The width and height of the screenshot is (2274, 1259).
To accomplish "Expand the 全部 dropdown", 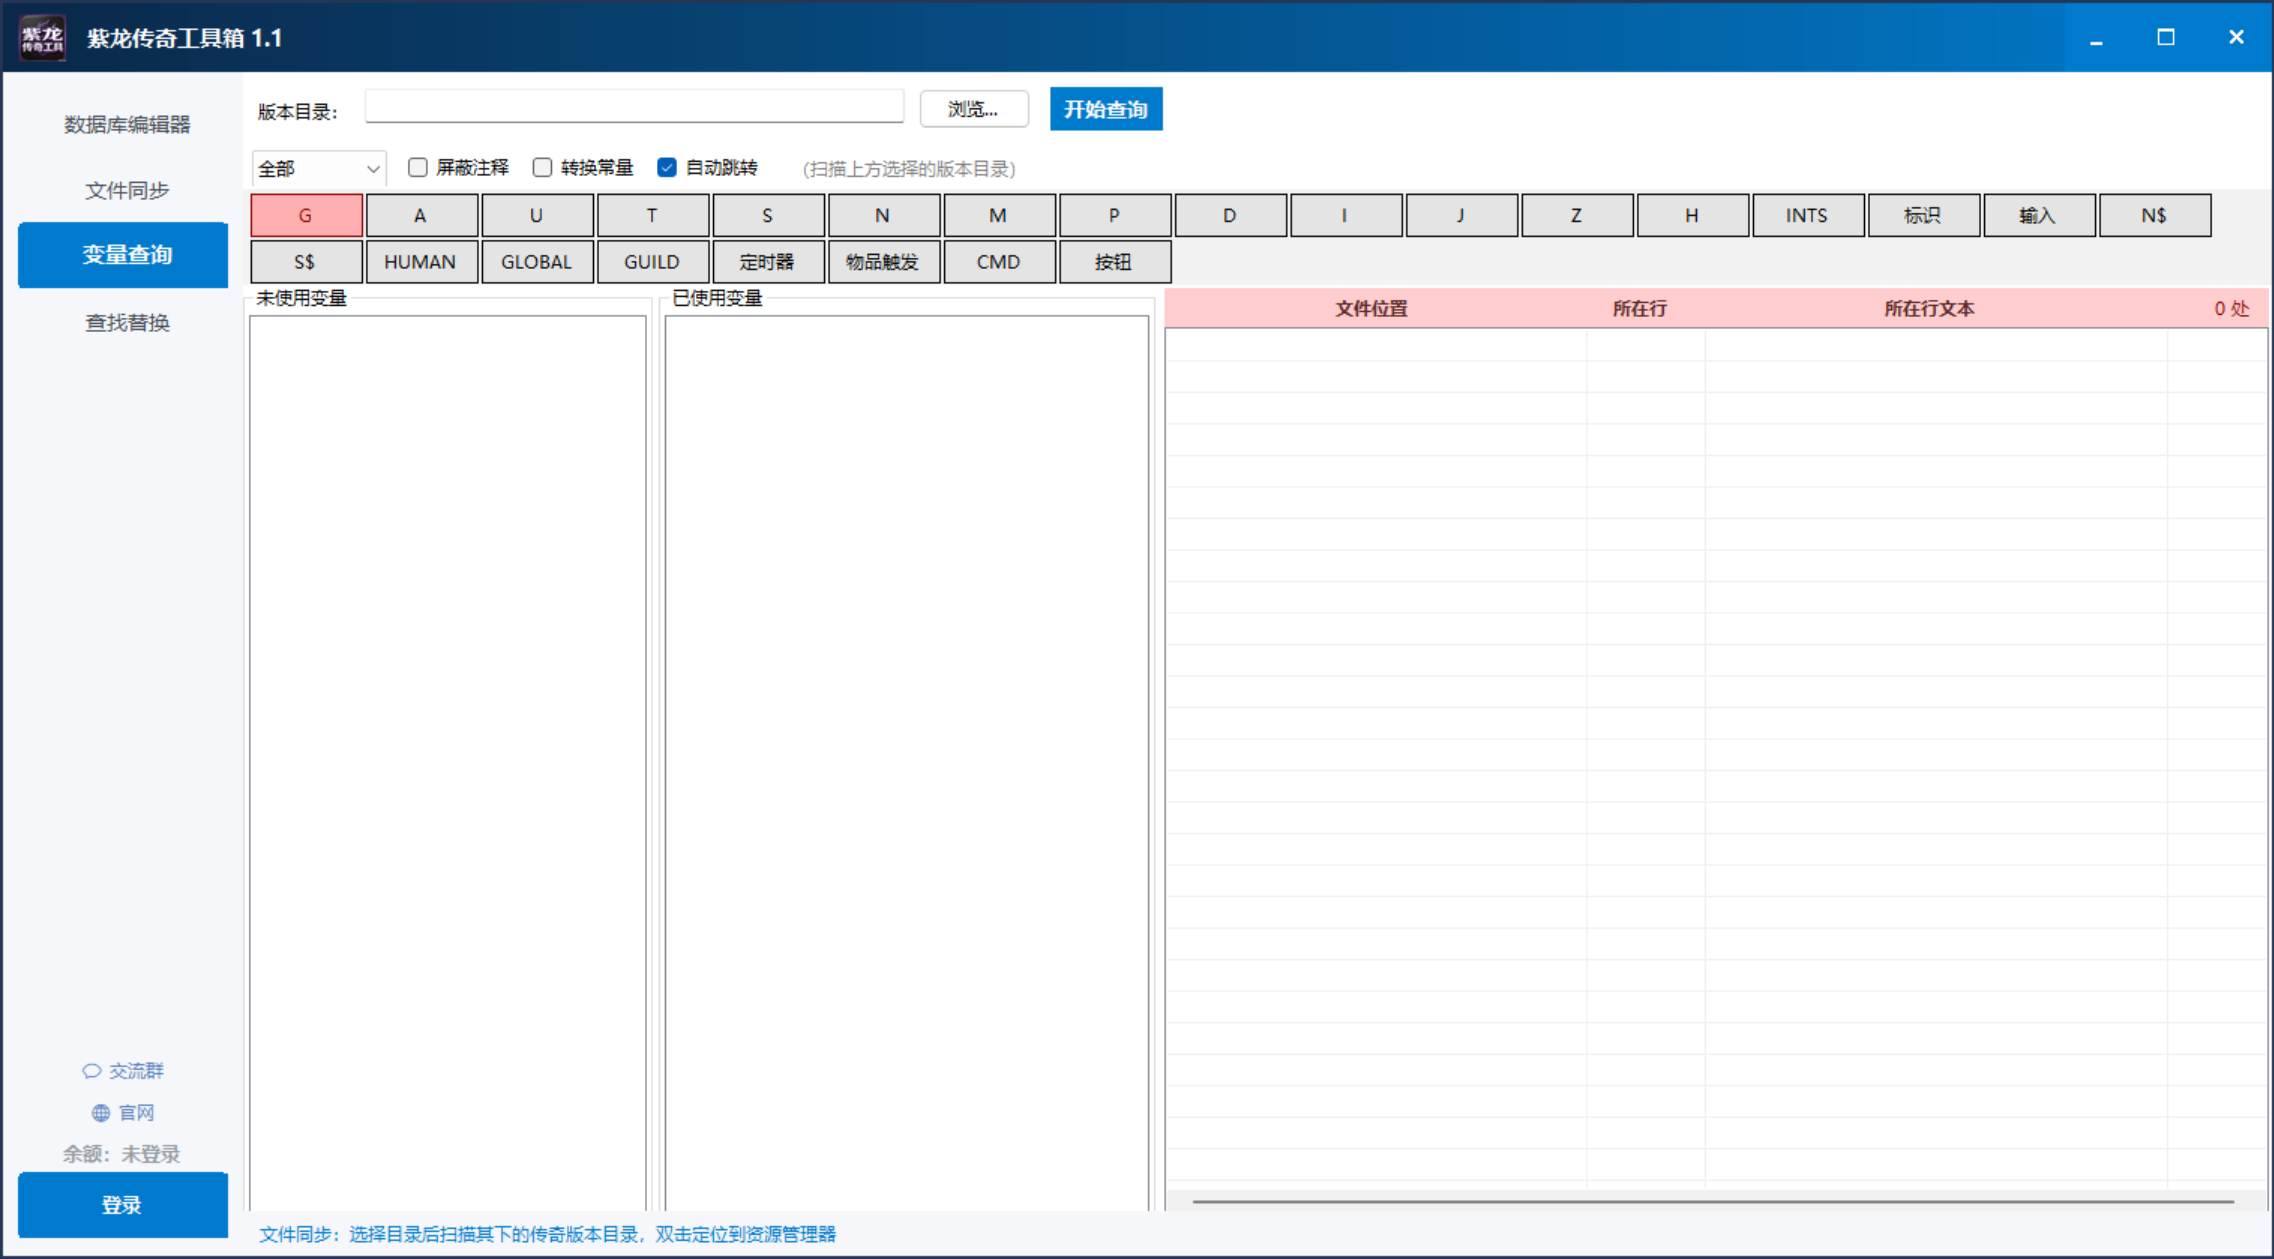I will (319, 169).
